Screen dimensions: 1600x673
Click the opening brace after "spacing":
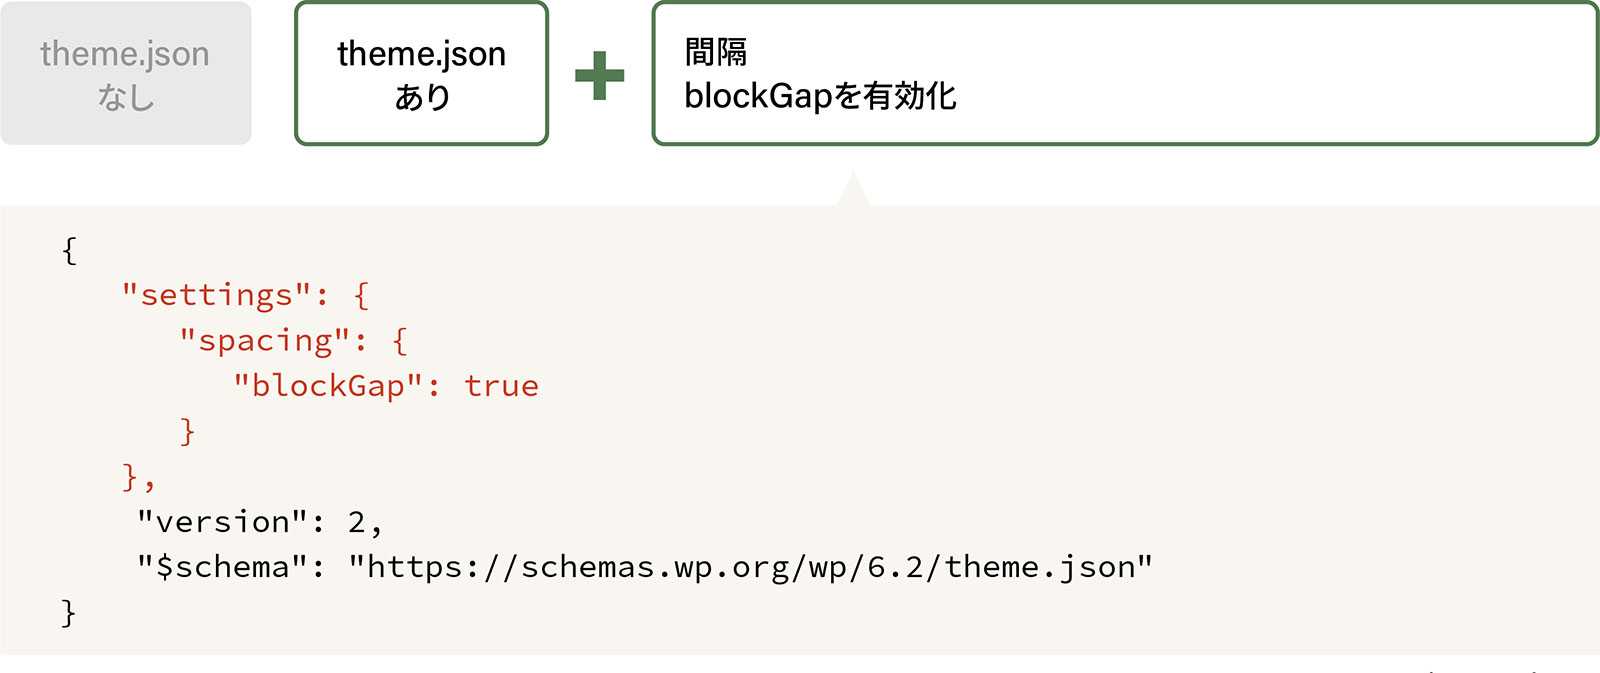400,341
